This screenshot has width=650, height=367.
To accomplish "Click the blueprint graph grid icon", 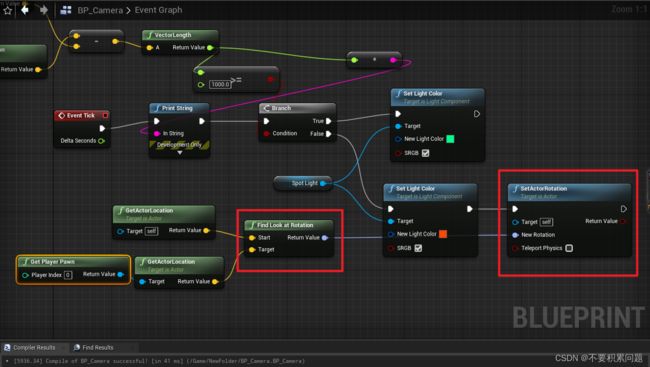I will [66, 10].
